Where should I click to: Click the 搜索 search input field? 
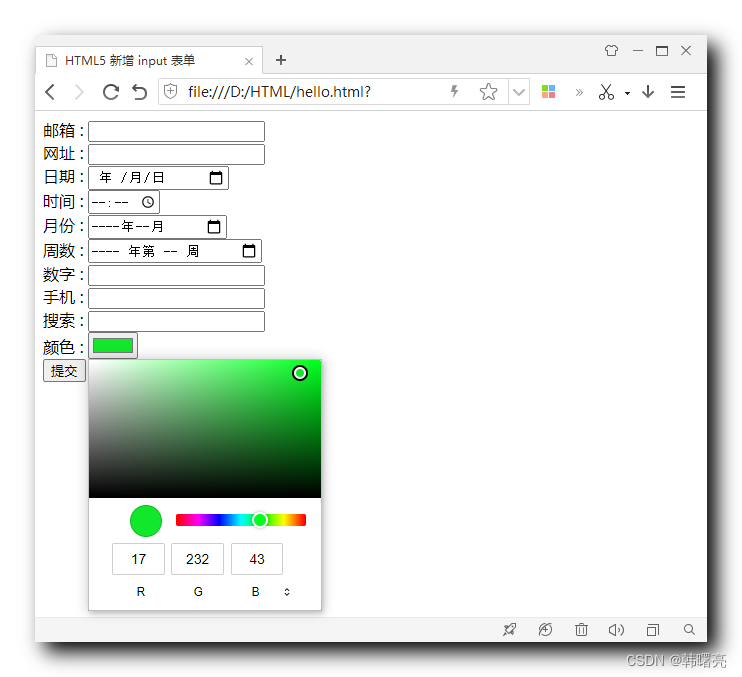(x=177, y=322)
